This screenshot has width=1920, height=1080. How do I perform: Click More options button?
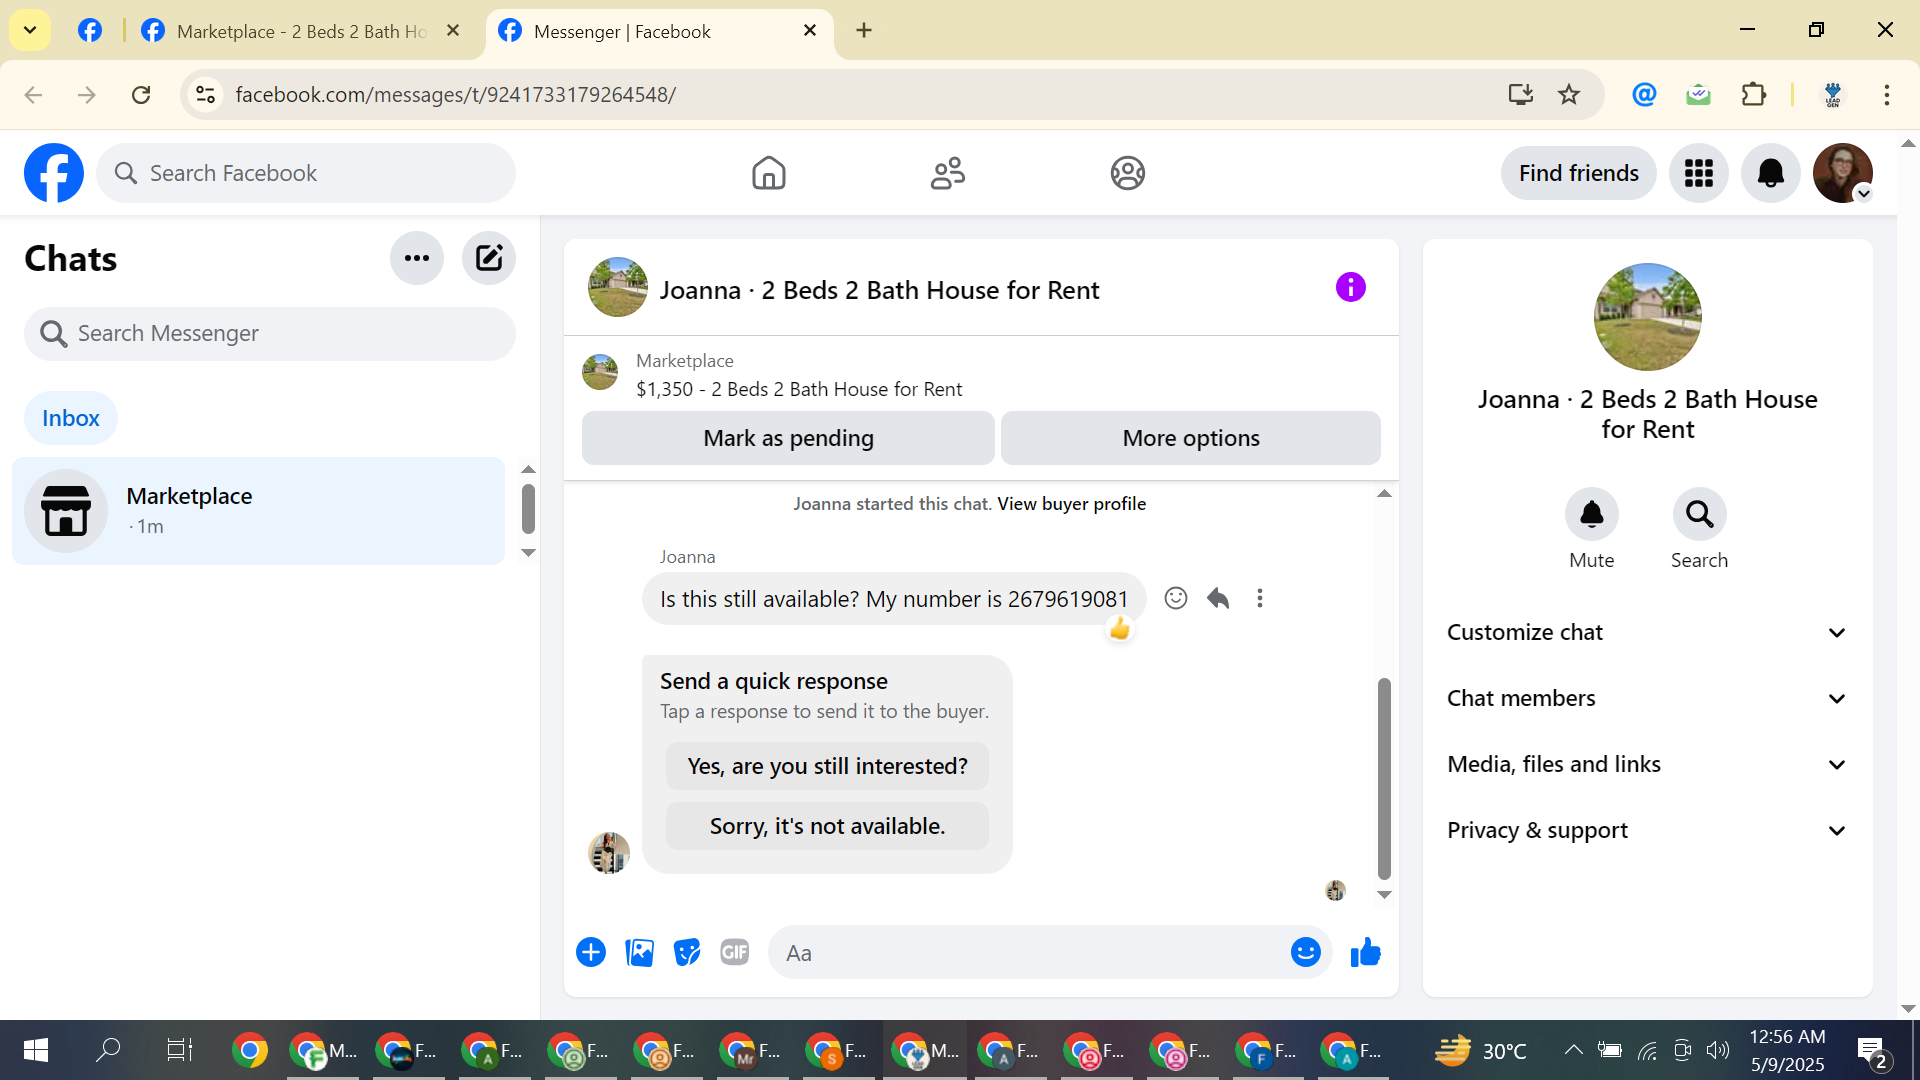(x=1191, y=438)
